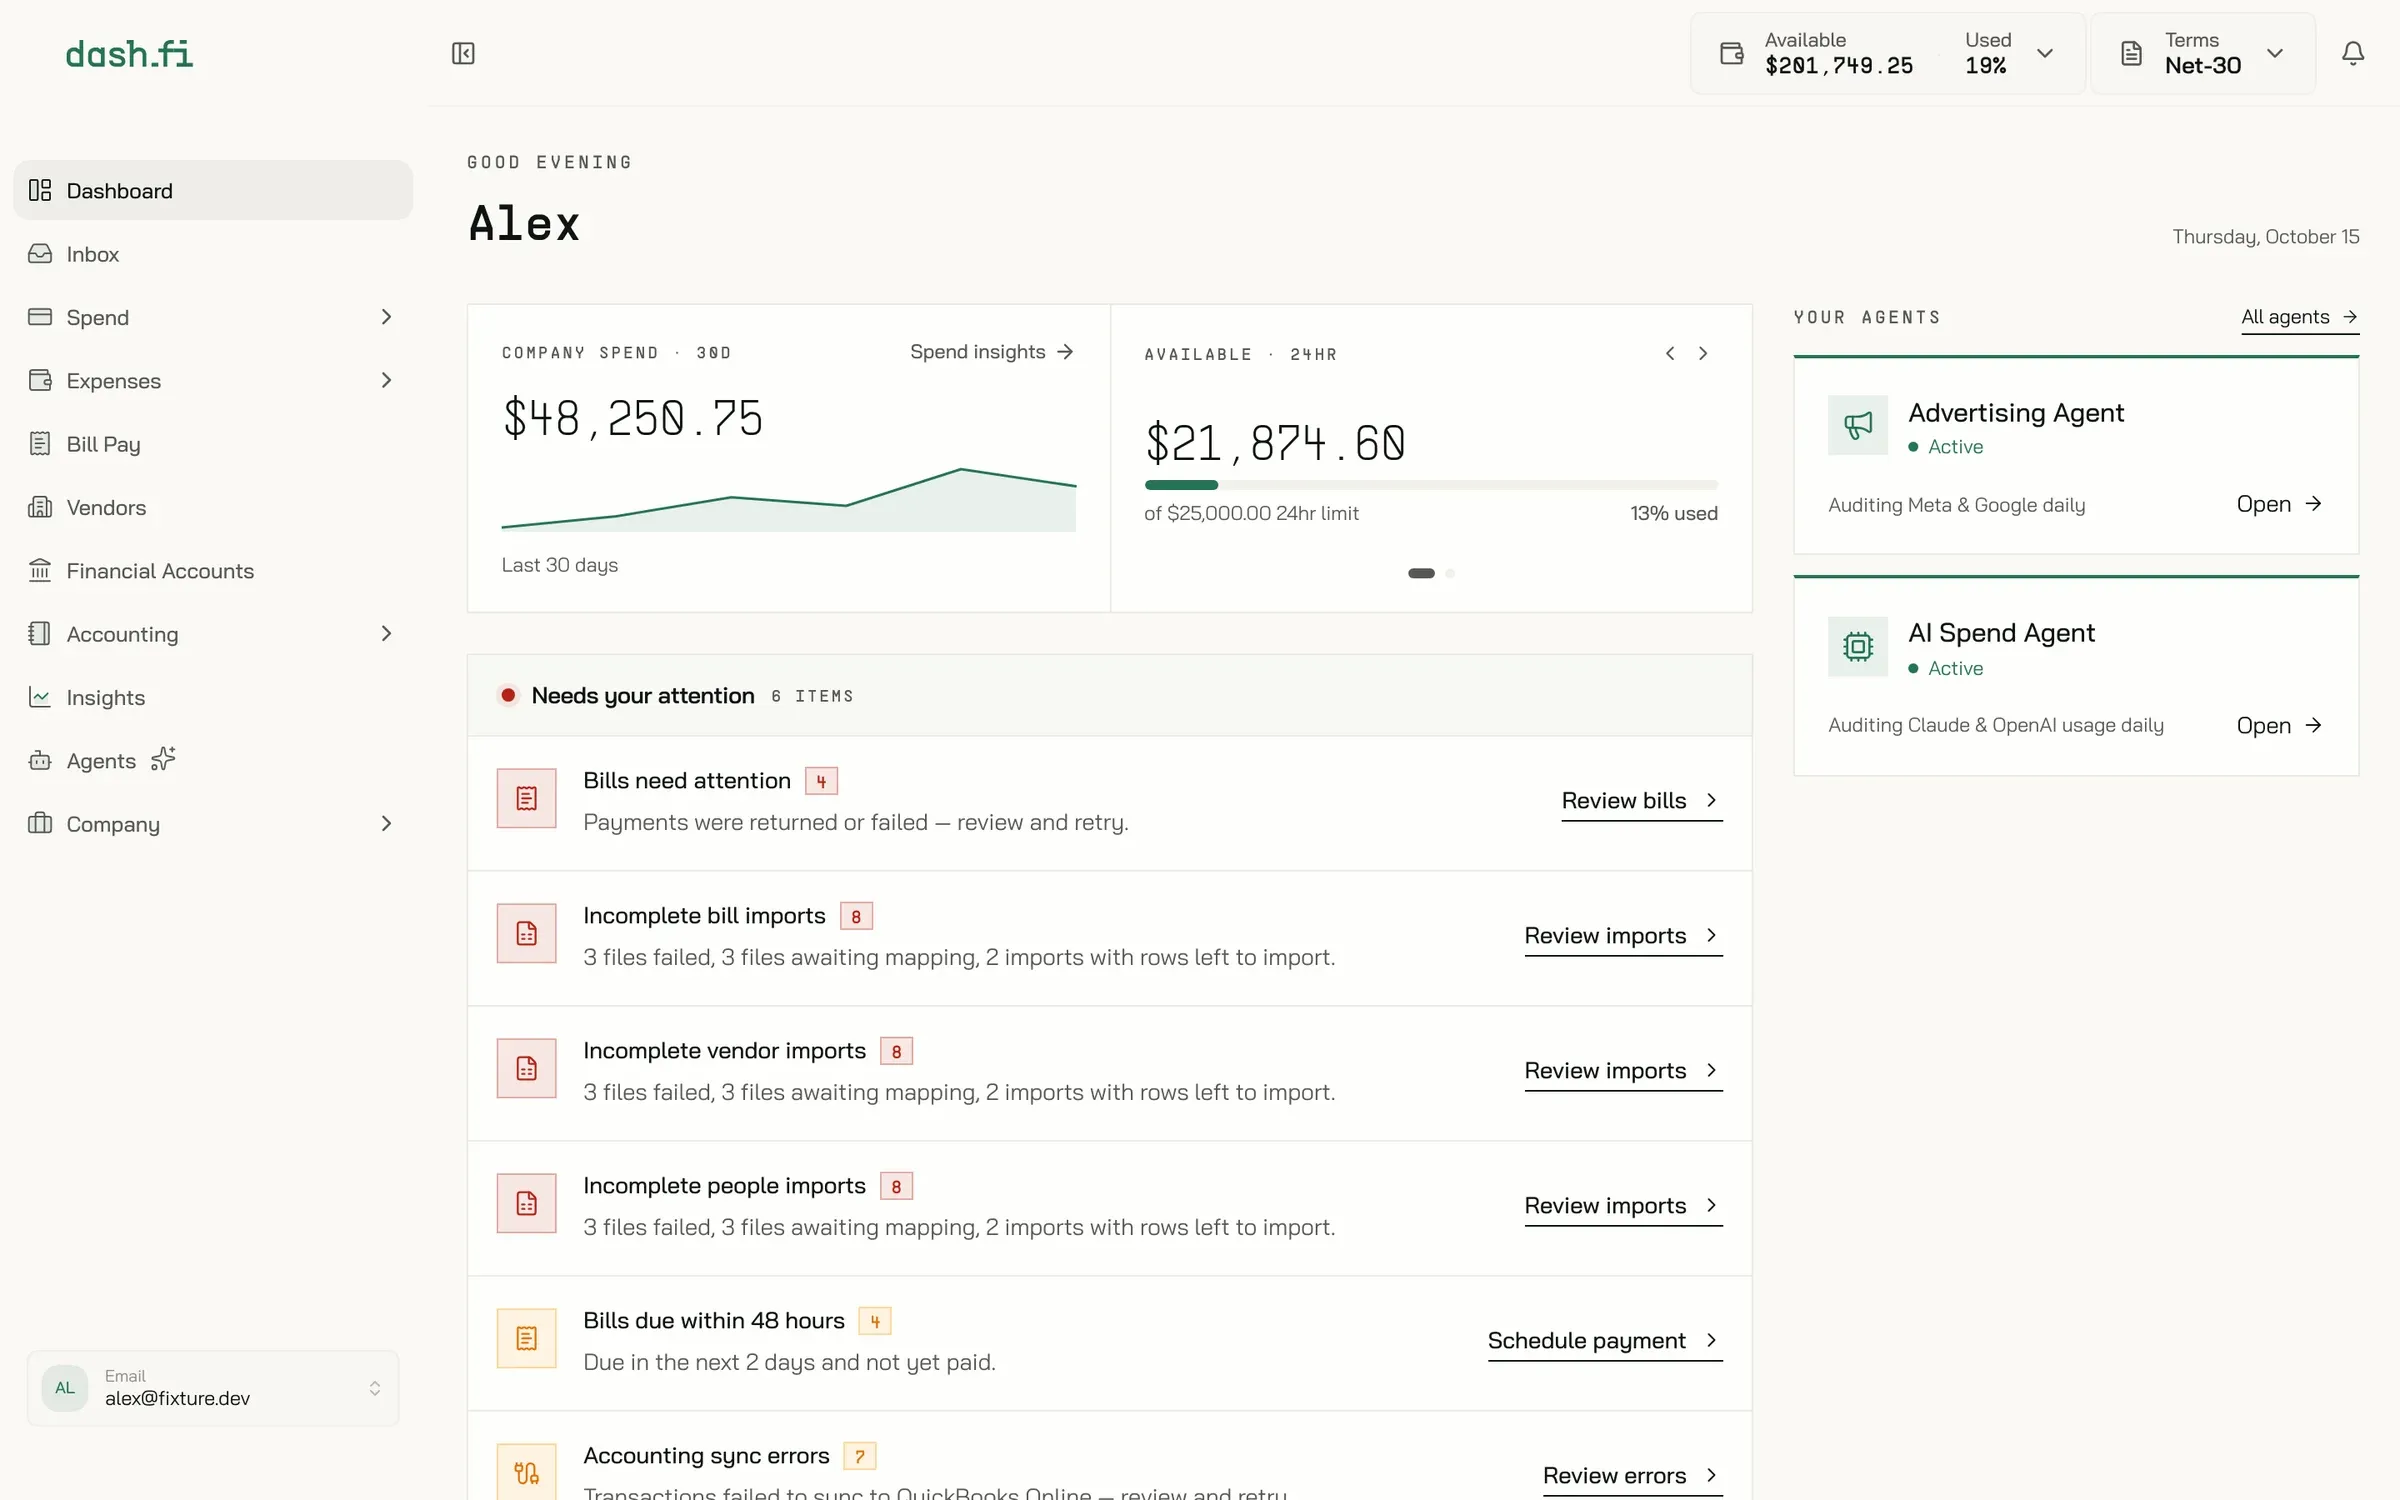This screenshot has height=1500, width=2400.
Task: Click the Bills due within 48 hours icon
Action: point(527,1338)
